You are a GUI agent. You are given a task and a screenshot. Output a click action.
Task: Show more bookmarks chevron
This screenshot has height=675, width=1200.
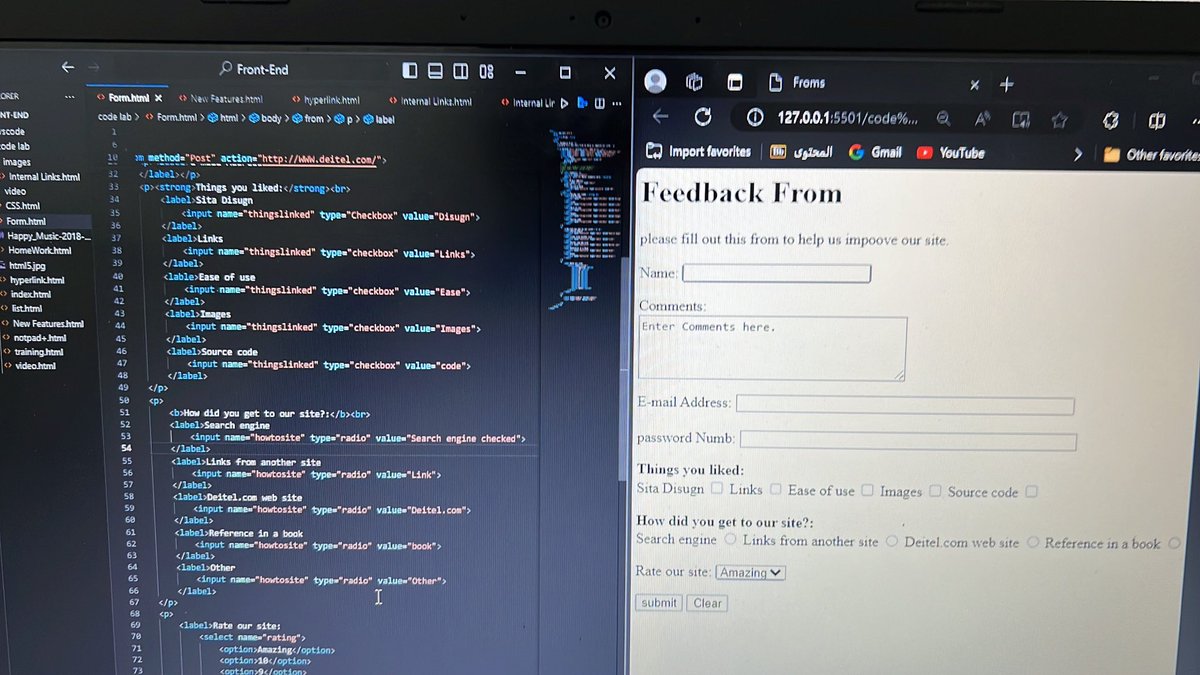[x=1078, y=154]
